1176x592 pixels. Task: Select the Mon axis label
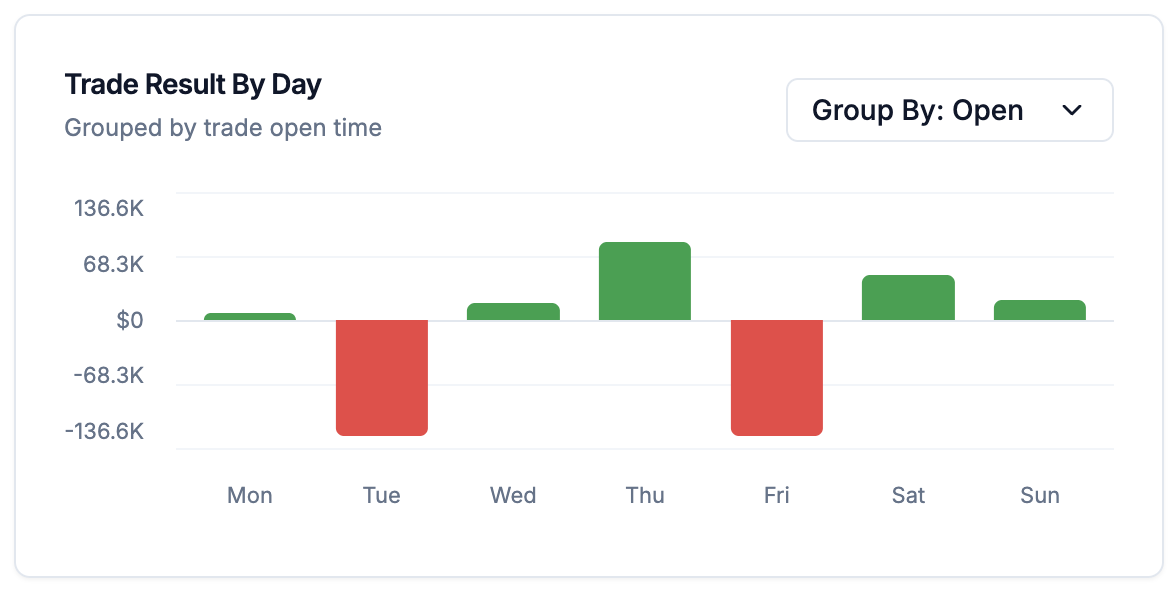click(x=249, y=495)
